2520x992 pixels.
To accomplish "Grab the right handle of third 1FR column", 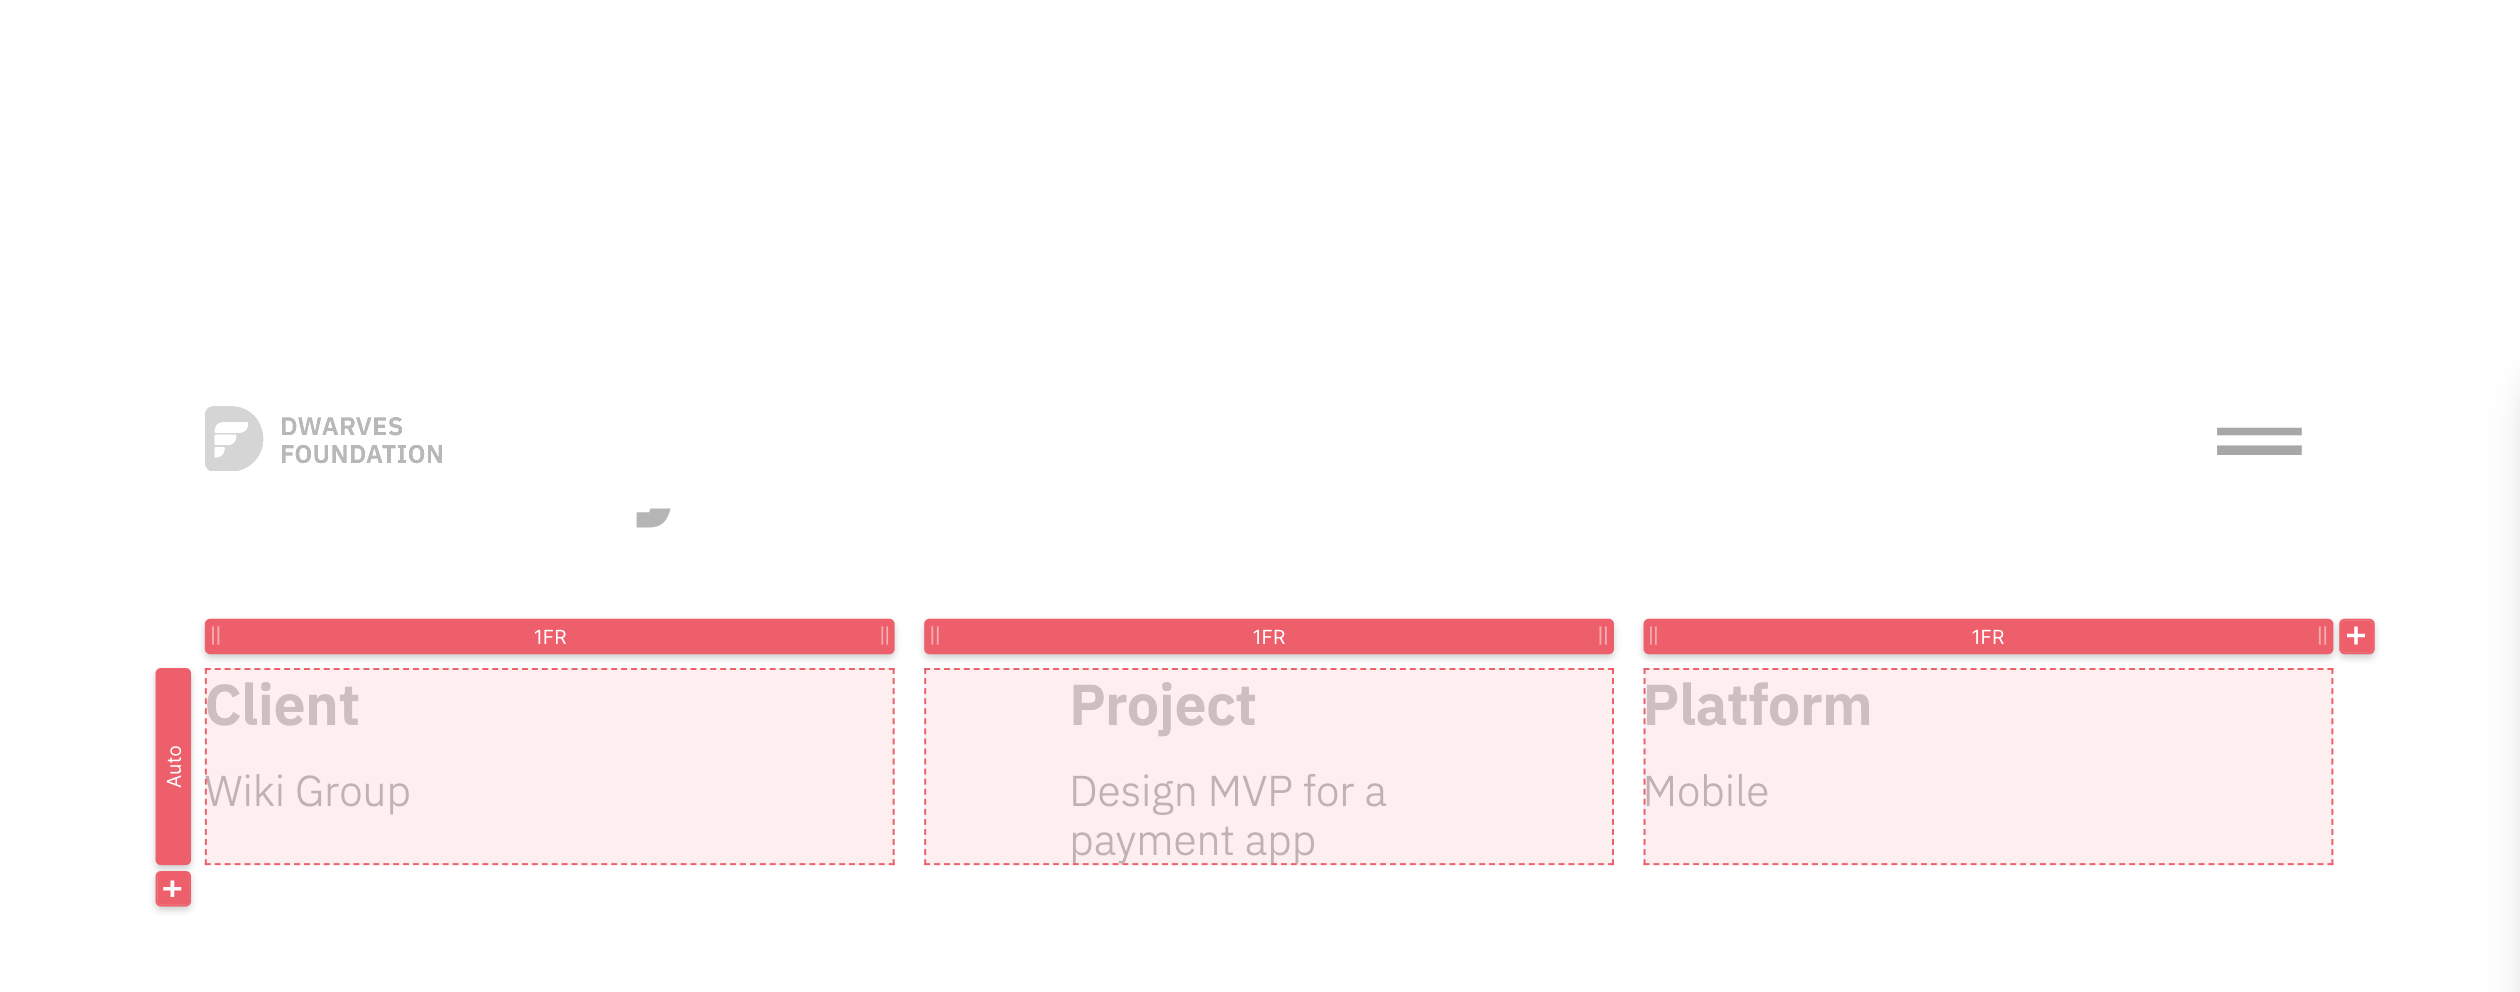I will click(2322, 636).
